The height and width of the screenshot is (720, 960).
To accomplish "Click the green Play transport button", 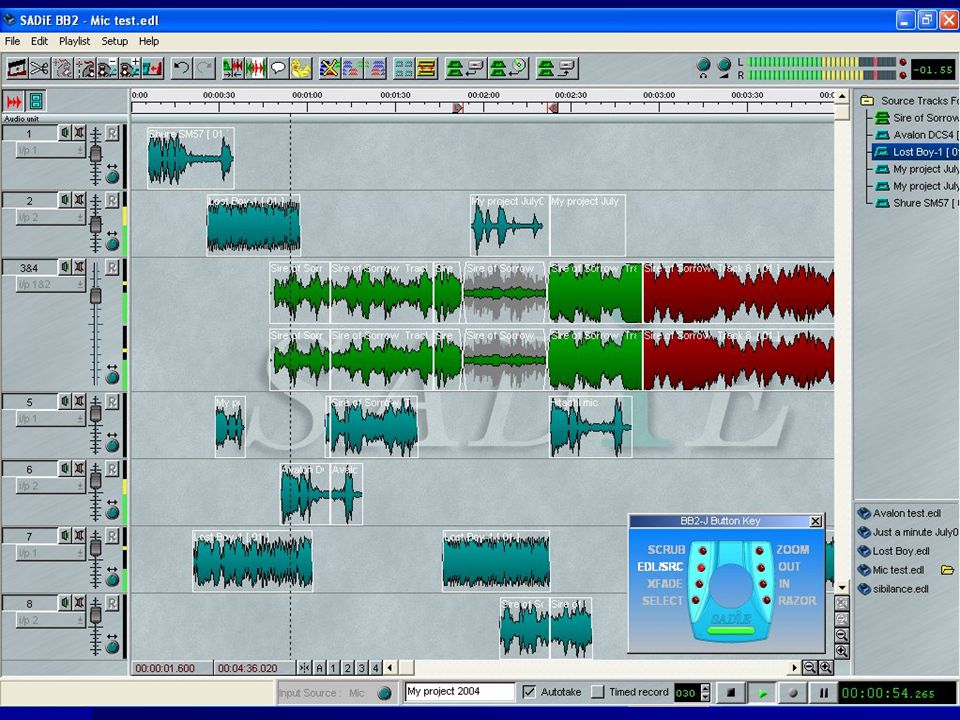I will click(762, 693).
